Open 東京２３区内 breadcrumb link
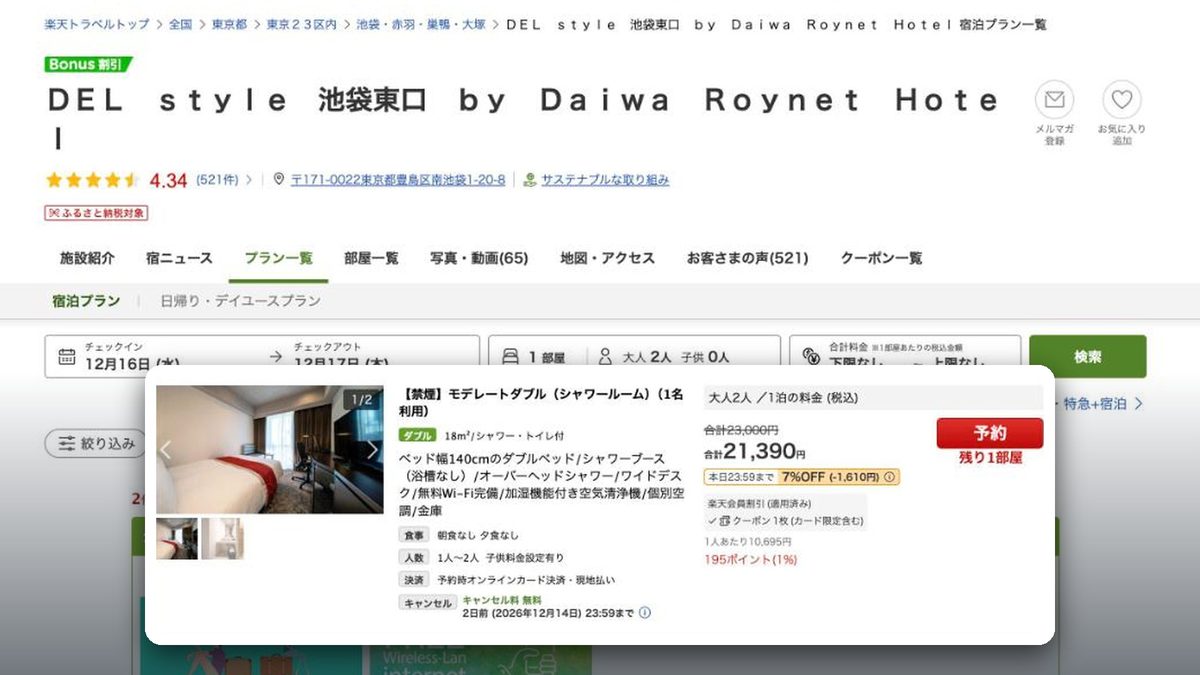Screen dimensions: 1200x675 302,24
